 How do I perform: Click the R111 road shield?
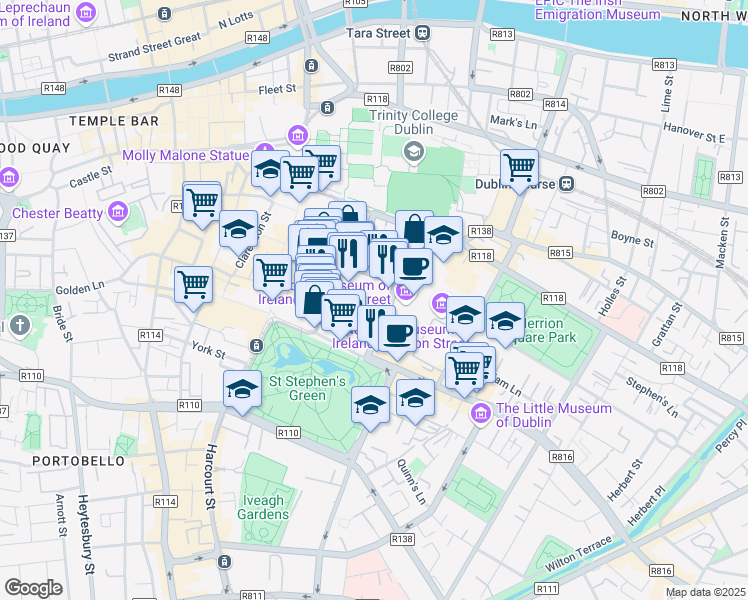[x=546, y=589]
